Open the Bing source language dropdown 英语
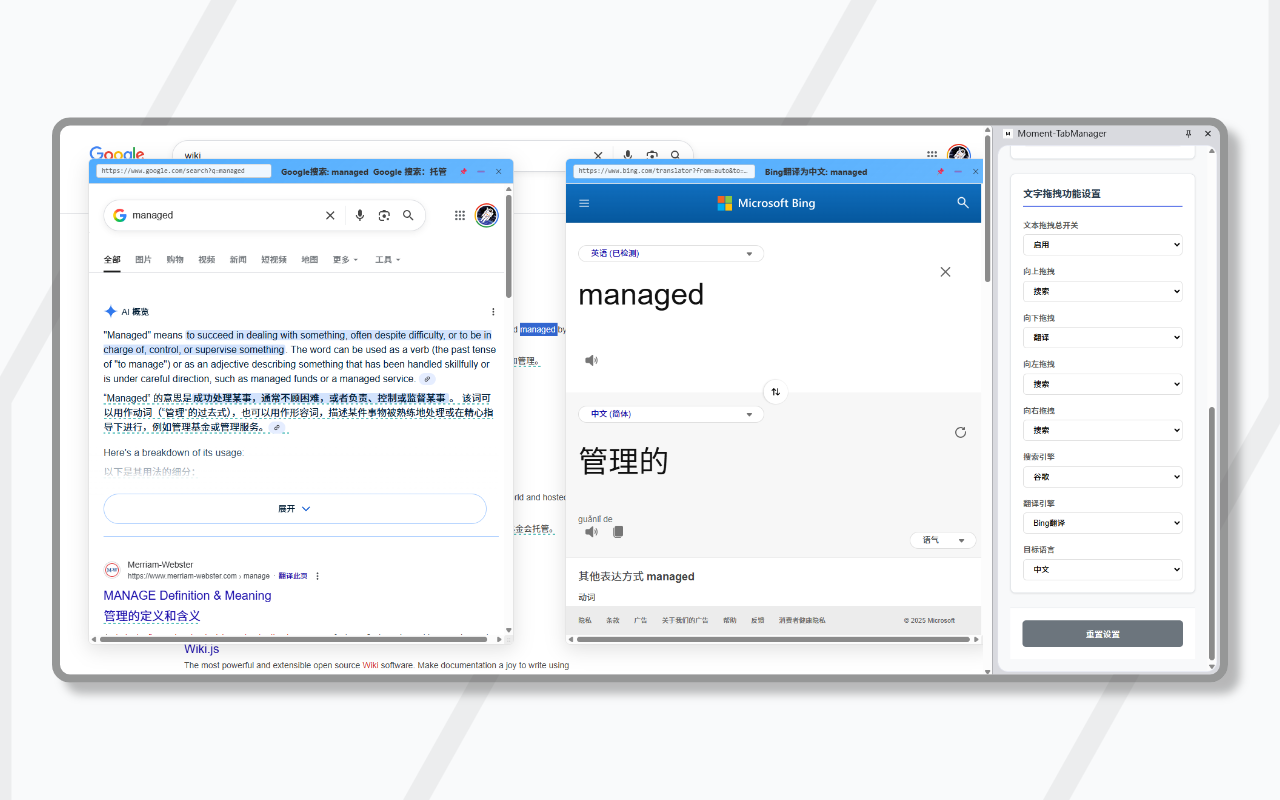 tap(671, 254)
